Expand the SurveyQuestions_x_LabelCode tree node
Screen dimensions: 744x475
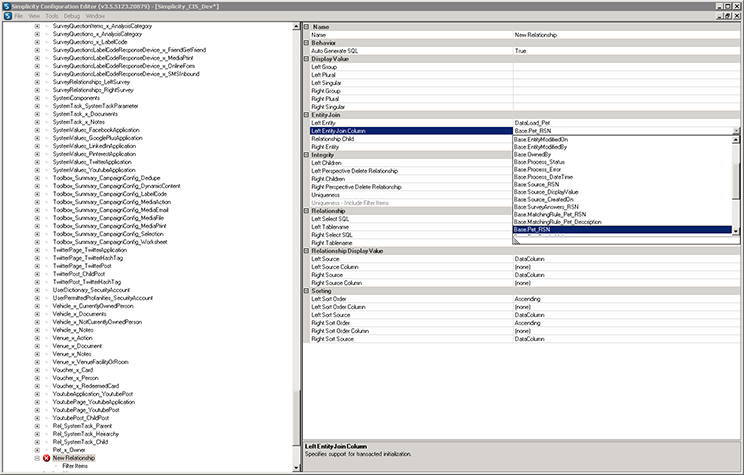pyautogui.click(x=37, y=42)
